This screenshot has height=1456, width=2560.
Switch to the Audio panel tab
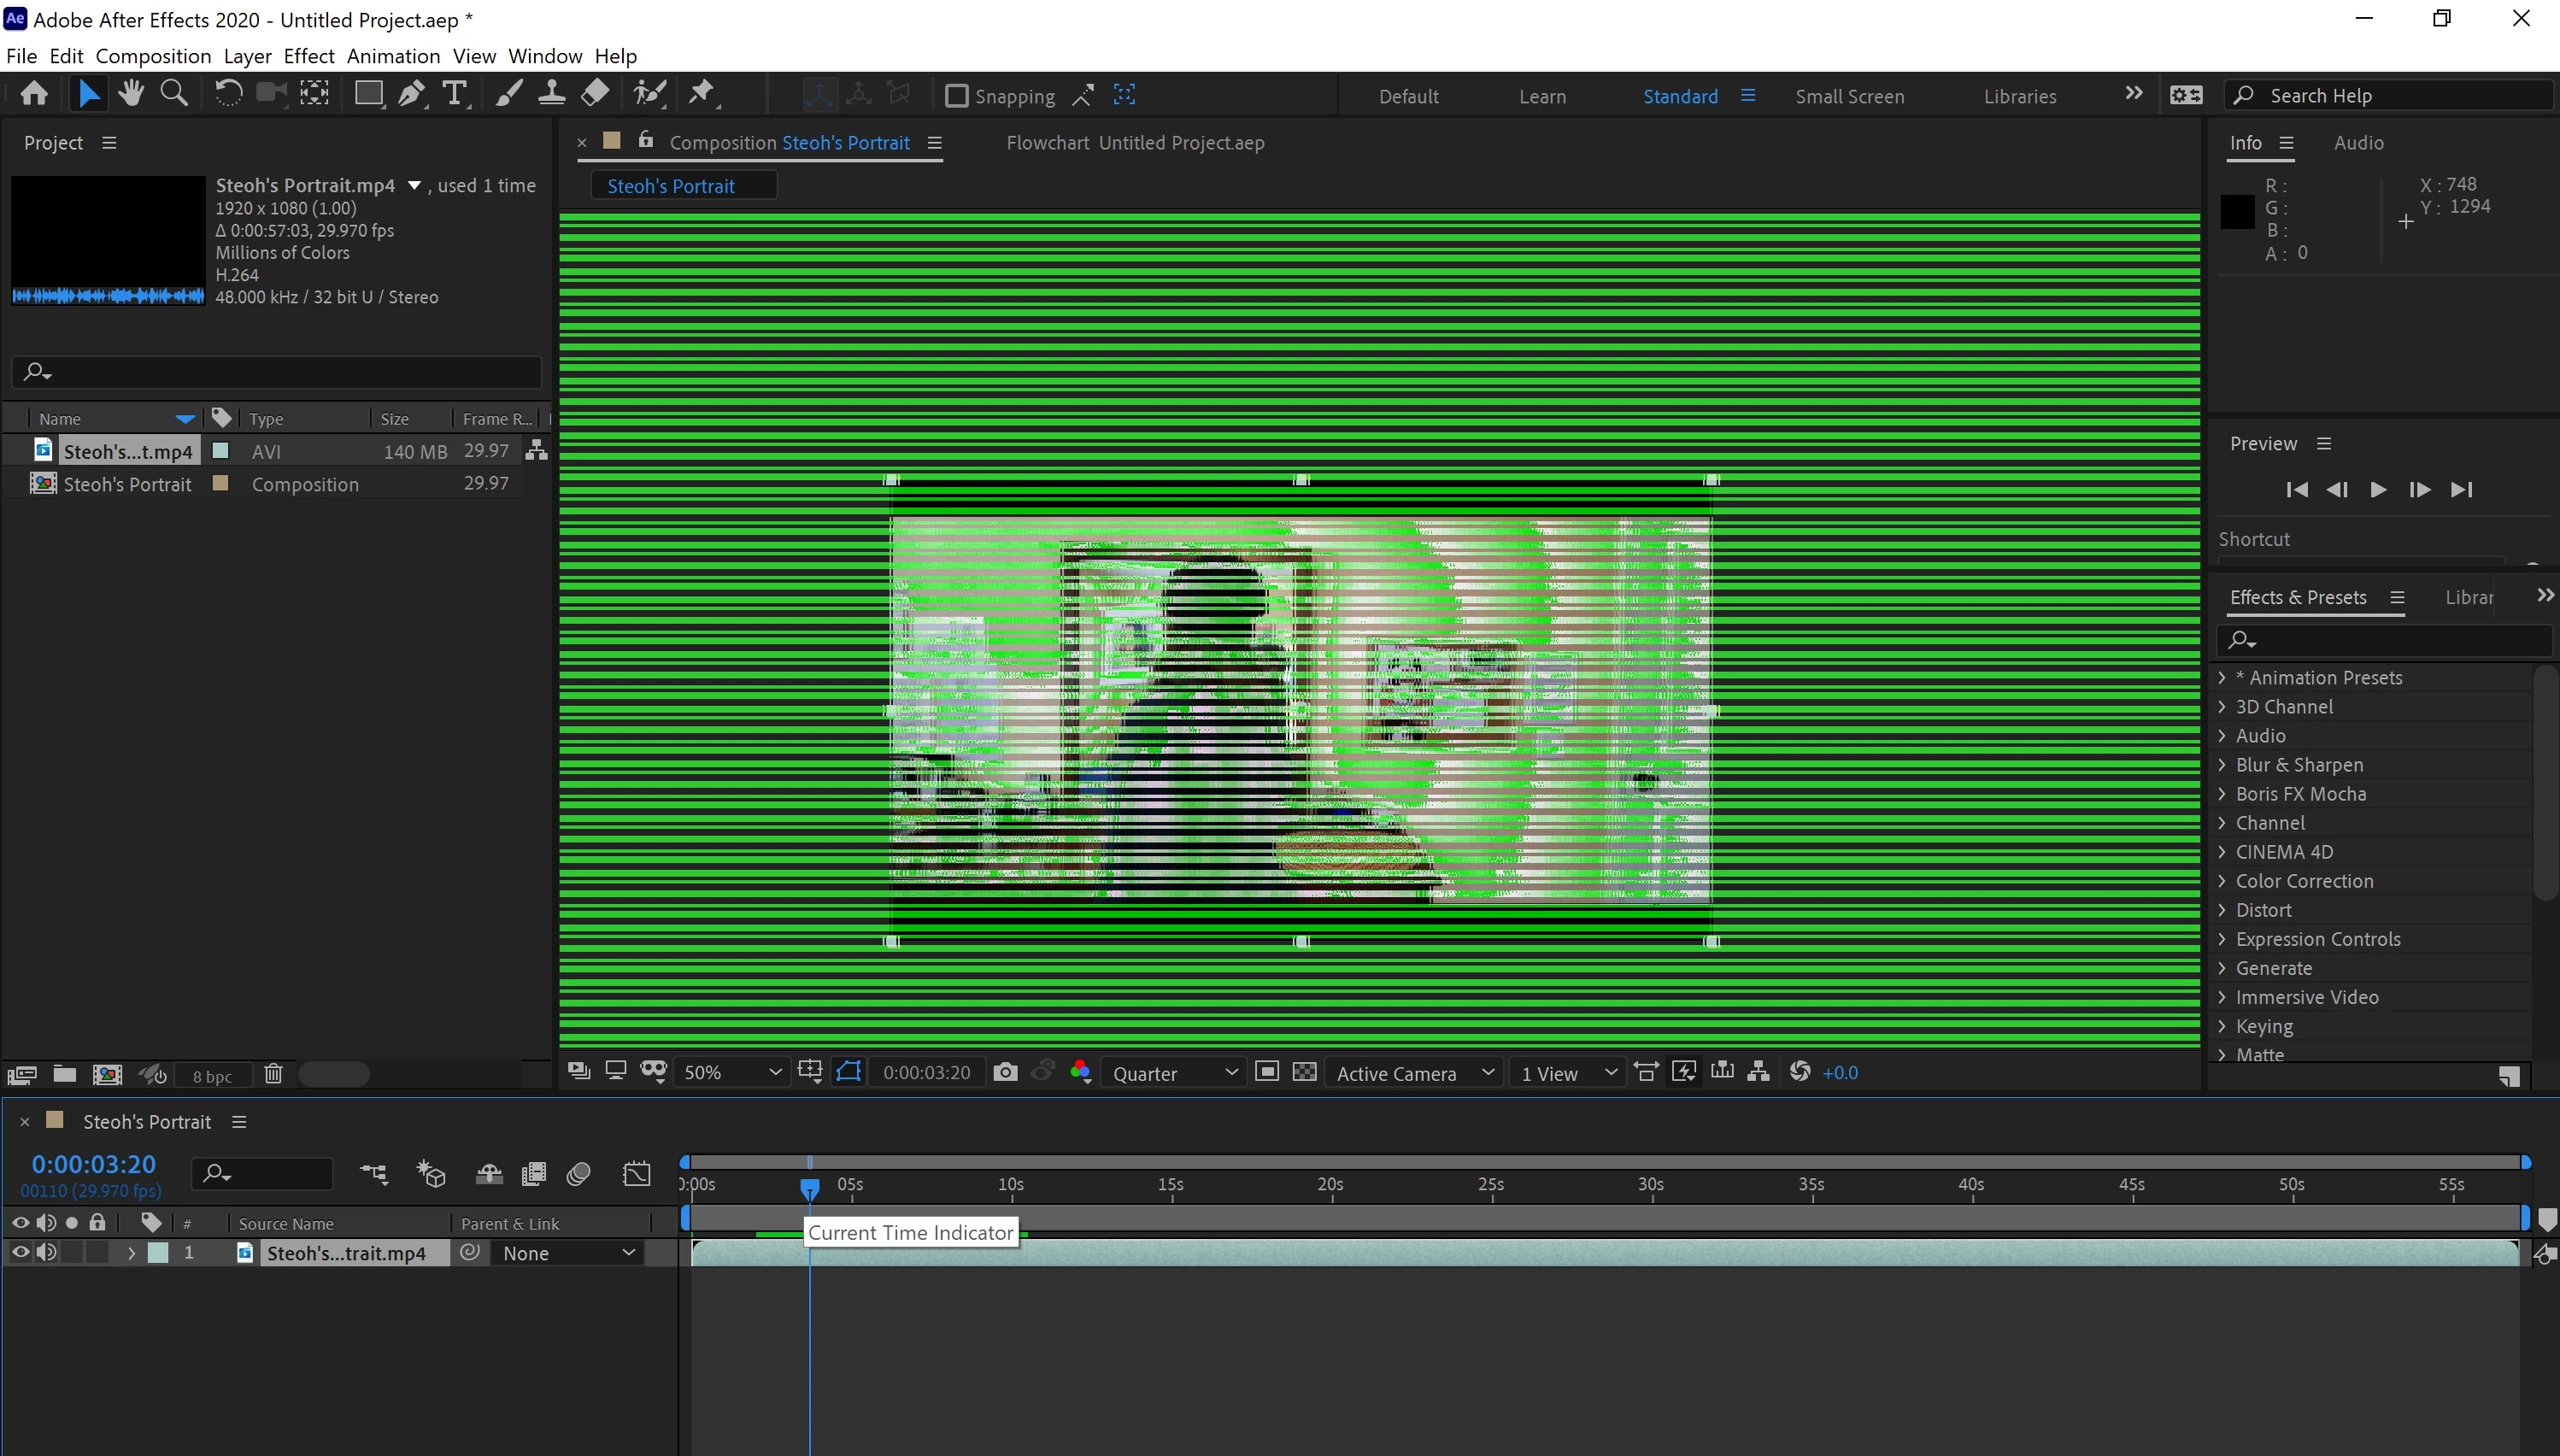pos(2358,143)
